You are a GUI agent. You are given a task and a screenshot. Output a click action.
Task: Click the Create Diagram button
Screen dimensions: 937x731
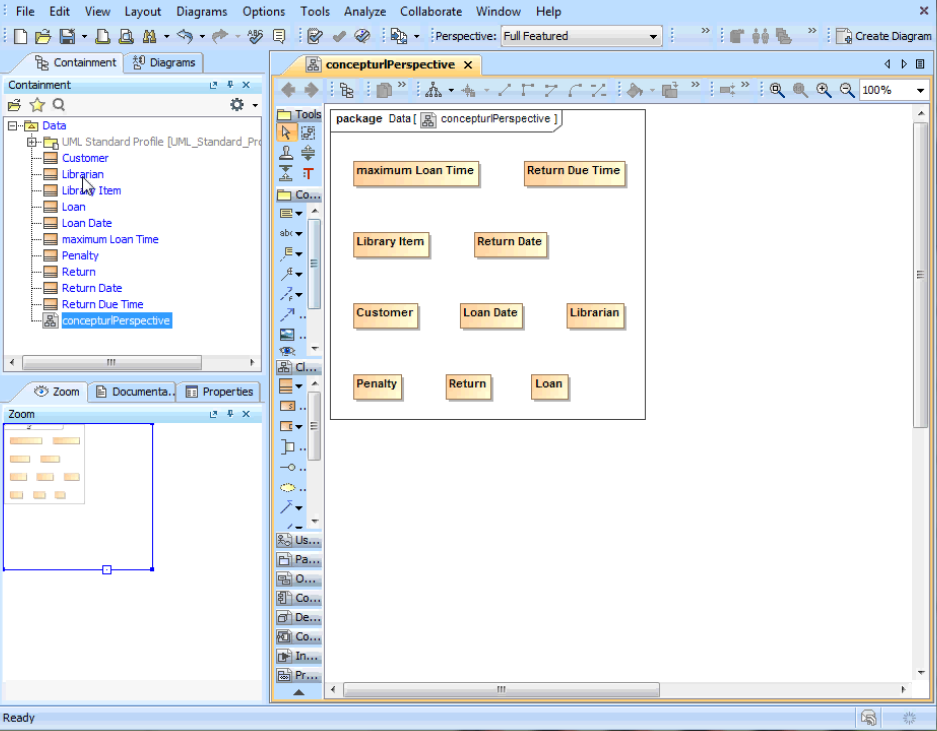(x=884, y=36)
